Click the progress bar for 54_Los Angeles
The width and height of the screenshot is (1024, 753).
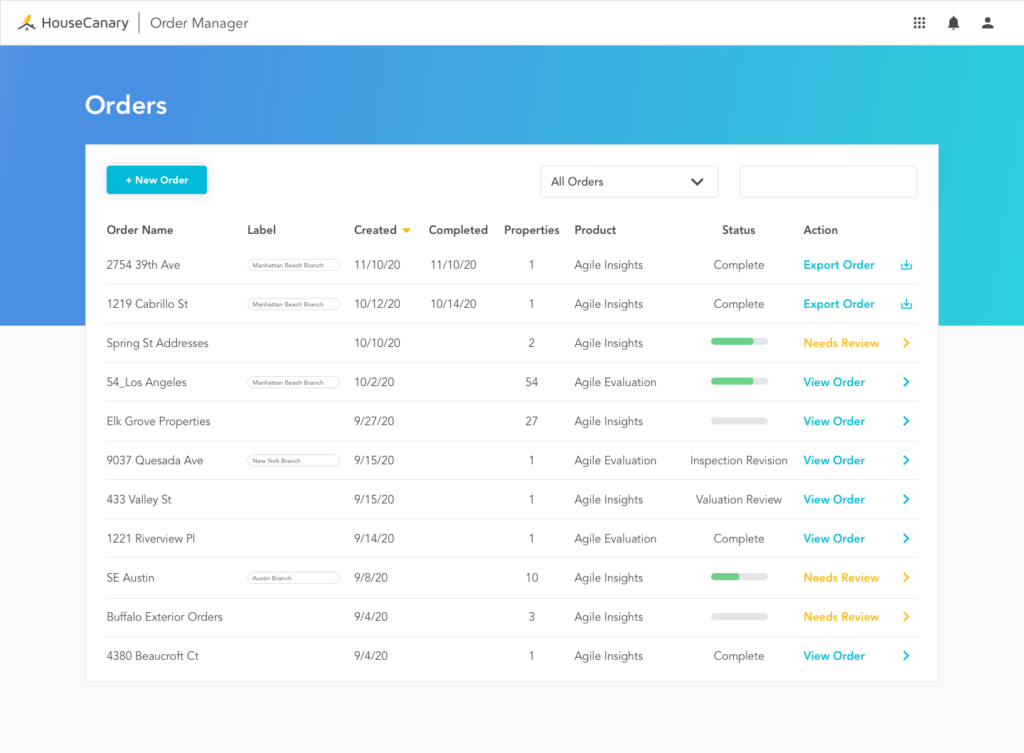coord(738,382)
